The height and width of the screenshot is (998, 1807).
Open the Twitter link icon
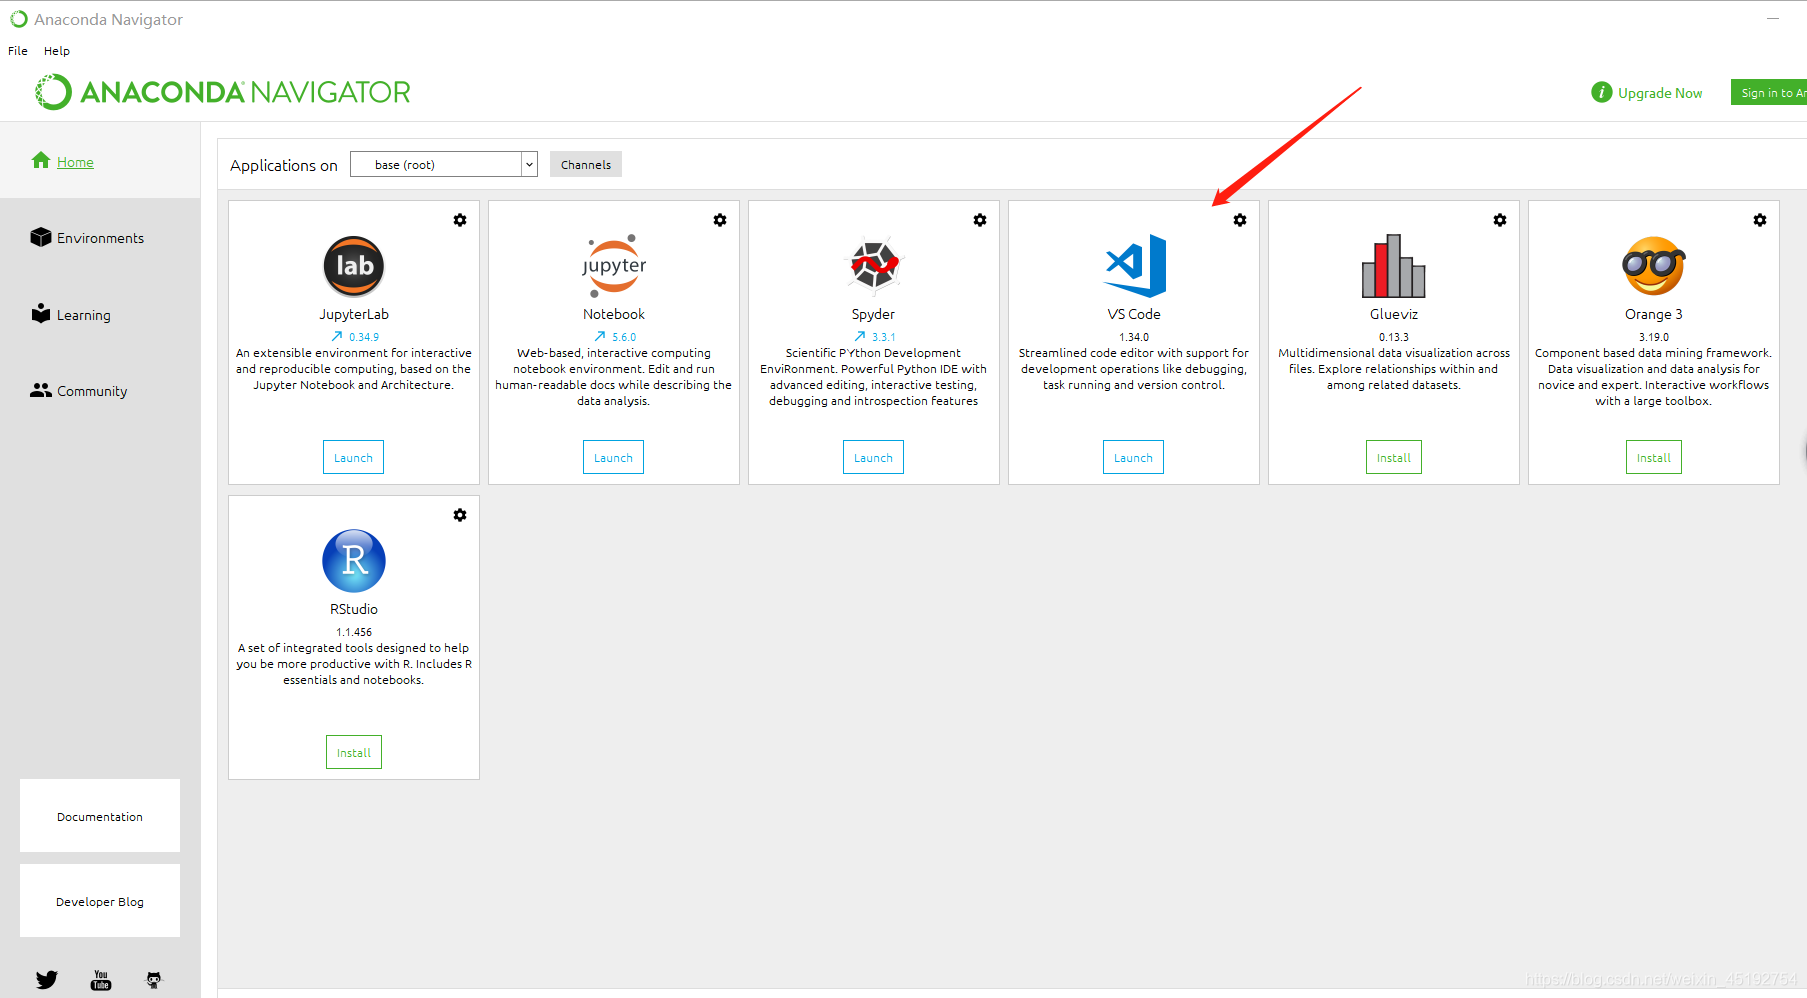point(47,980)
